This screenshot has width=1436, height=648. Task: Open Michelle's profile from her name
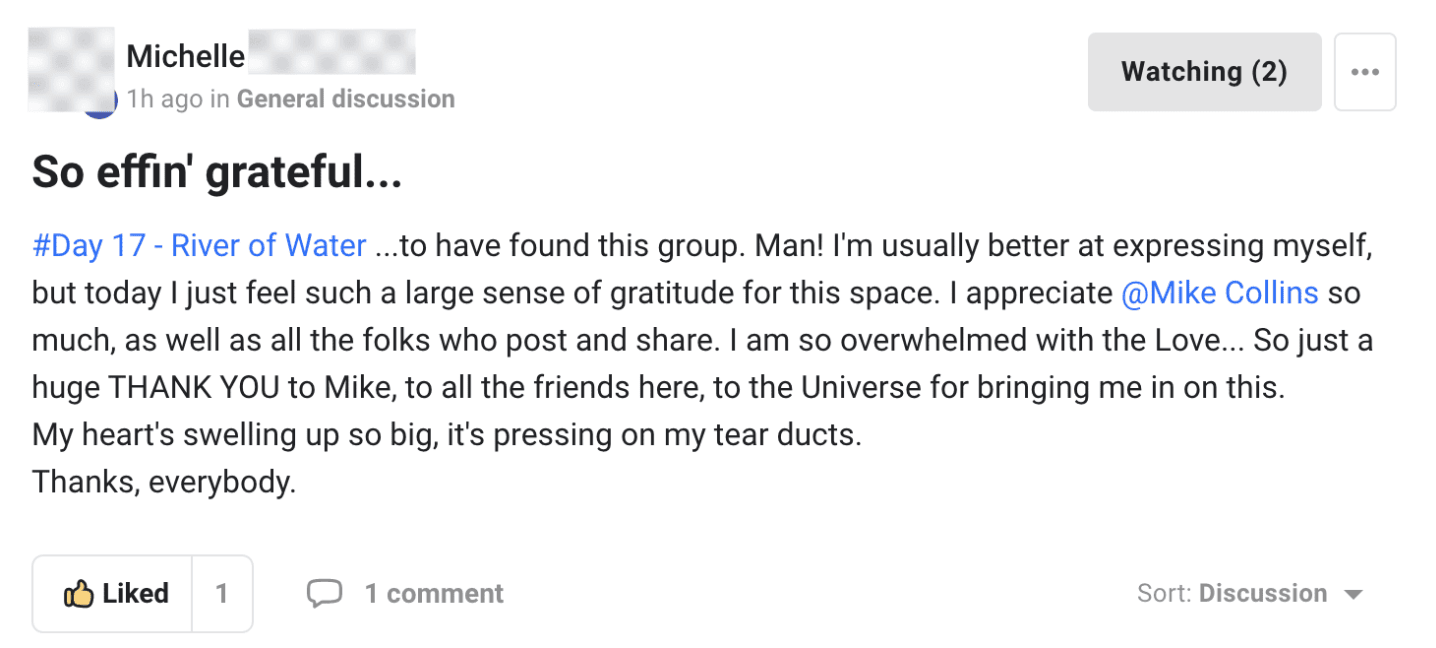pyautogui.click(x=186, y=57)
